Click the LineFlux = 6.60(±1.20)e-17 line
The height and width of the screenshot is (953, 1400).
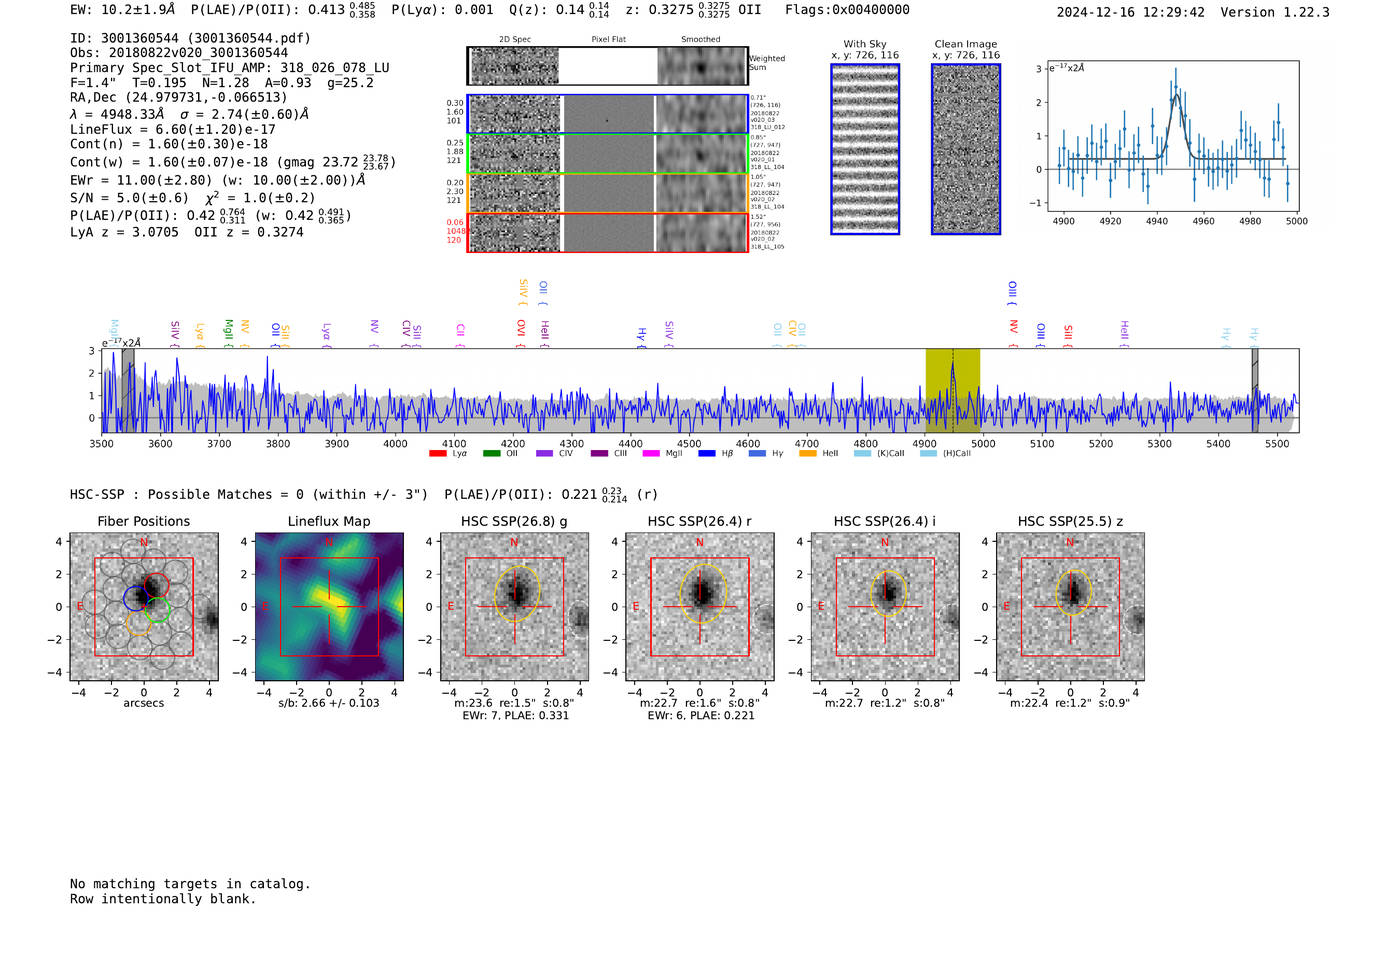173,129
